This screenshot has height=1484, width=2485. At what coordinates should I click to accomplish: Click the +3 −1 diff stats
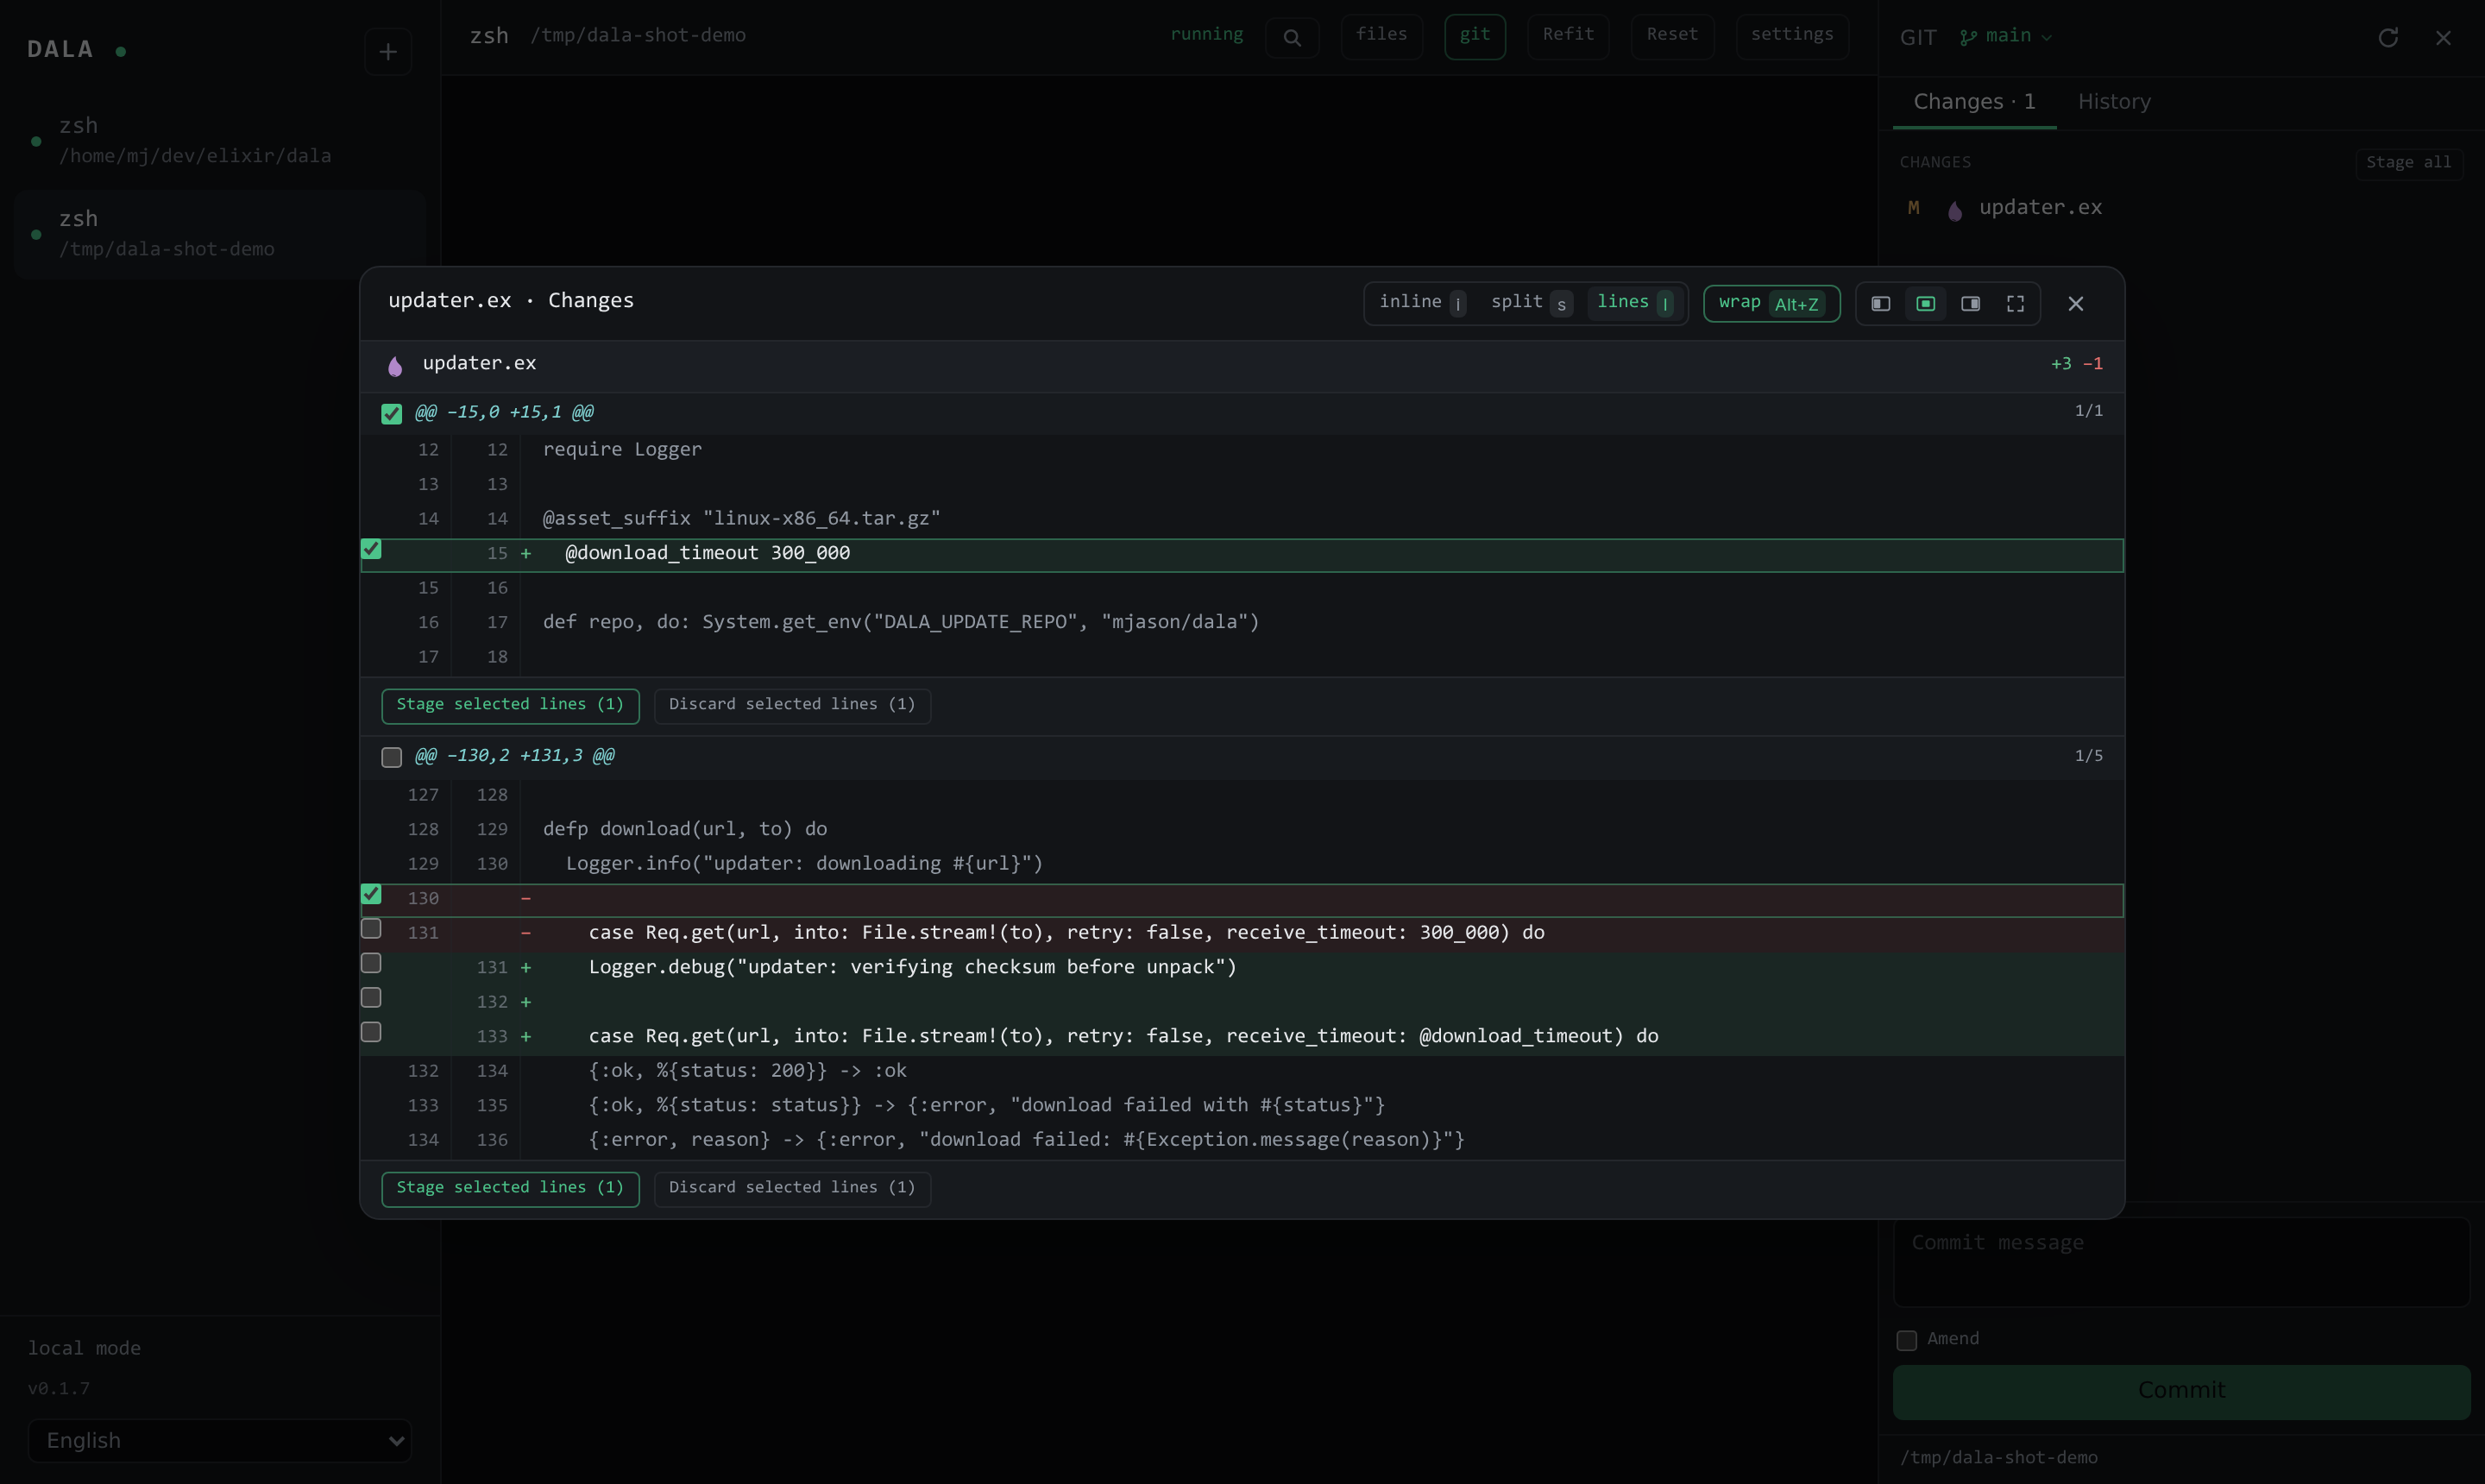2076,364
